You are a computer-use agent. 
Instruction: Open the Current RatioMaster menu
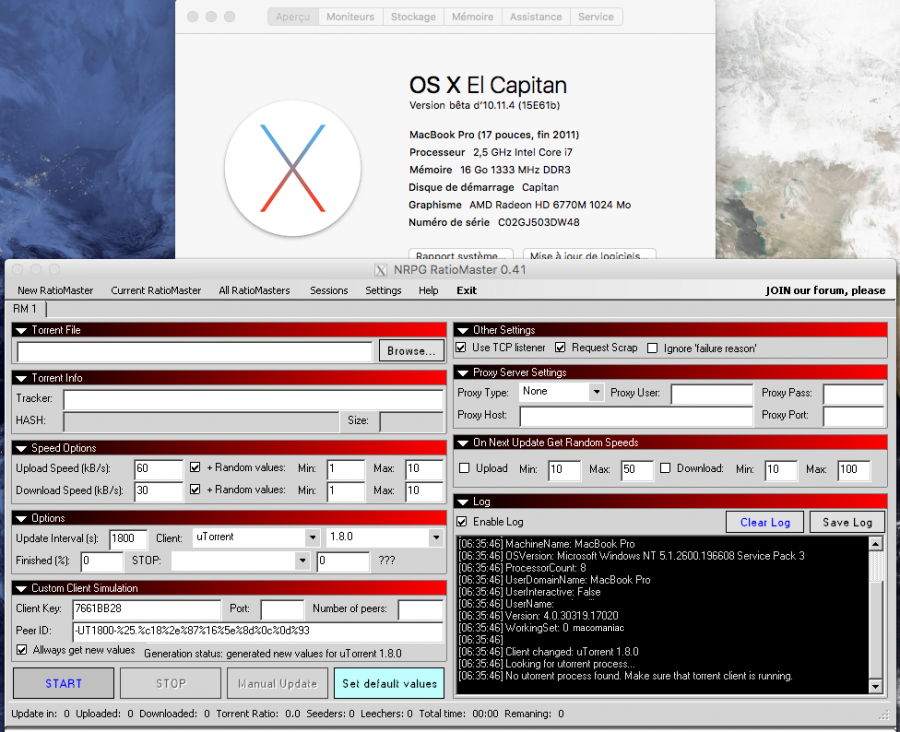pos(156,291)
